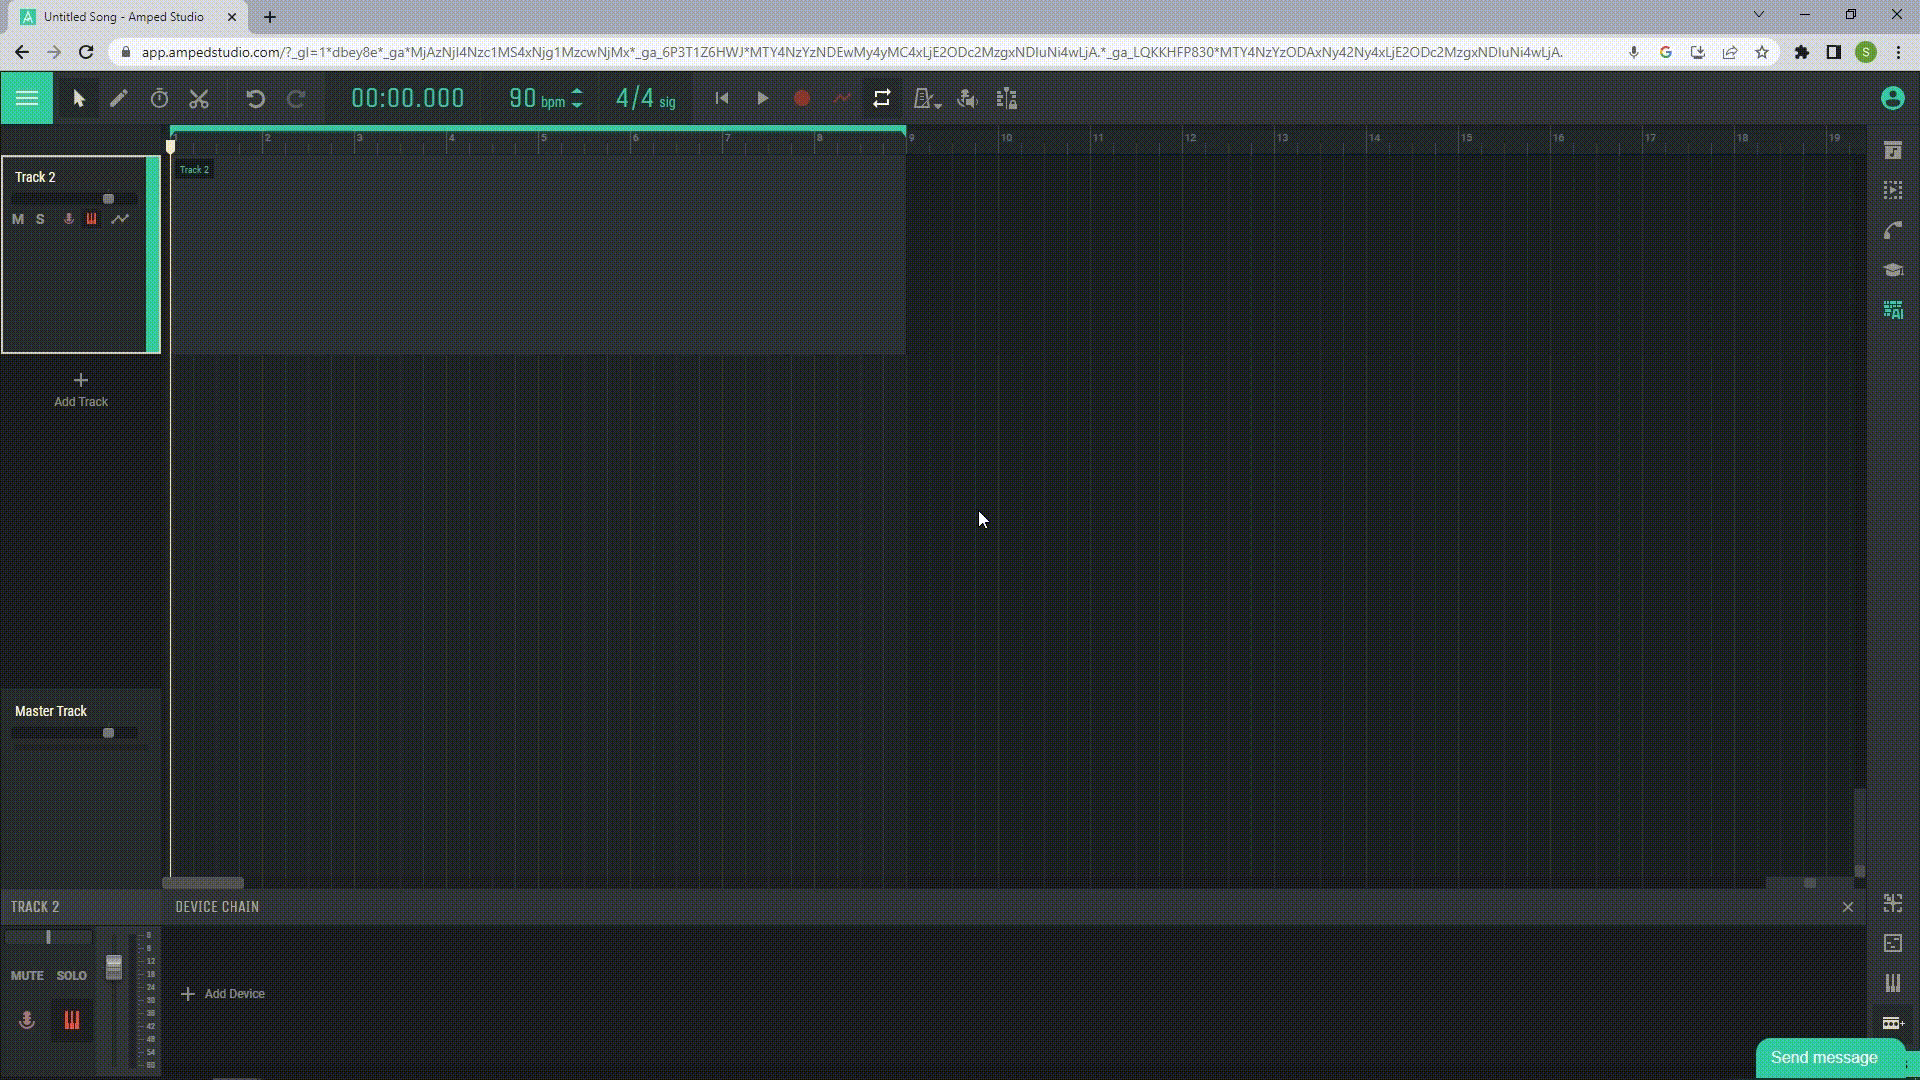The image size is (1920, 1080).
Task: Enable Solo on Track 2 with S
Action: pos(40,219)
